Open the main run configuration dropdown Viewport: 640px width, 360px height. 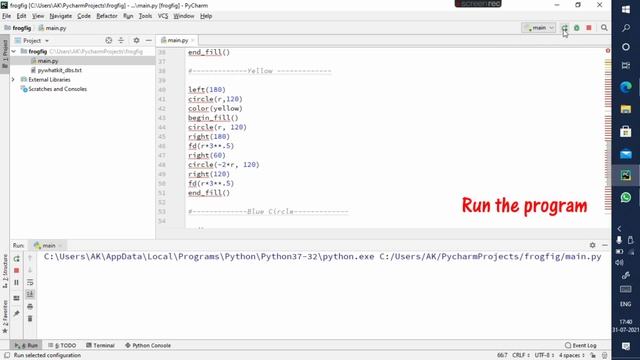(539, 28)
